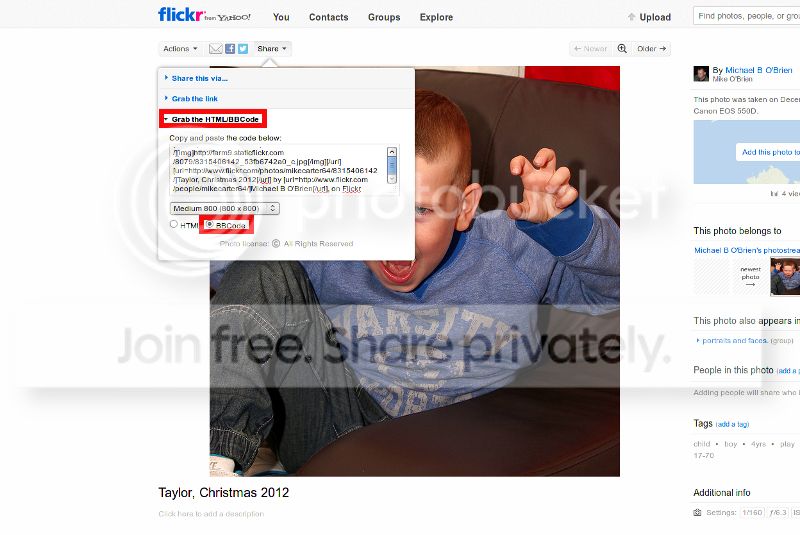Open the Groups menu
Screen dimensions: 800x535
pyautogui.click(x=384, y=17)
